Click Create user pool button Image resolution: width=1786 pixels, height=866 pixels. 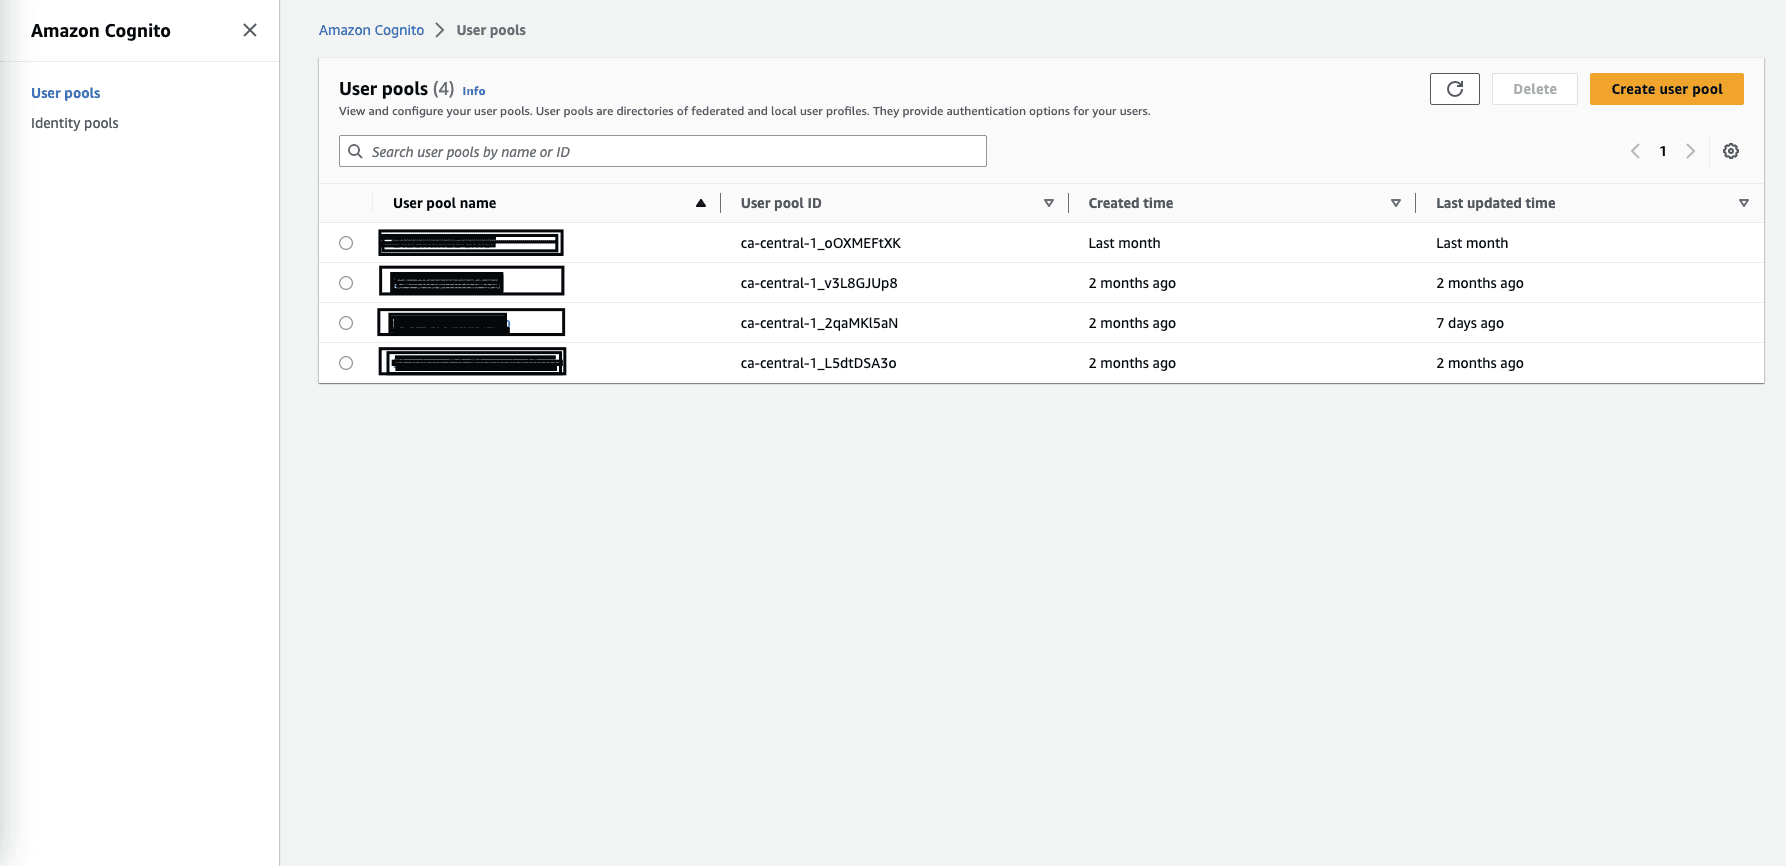tap(1667, 89)
